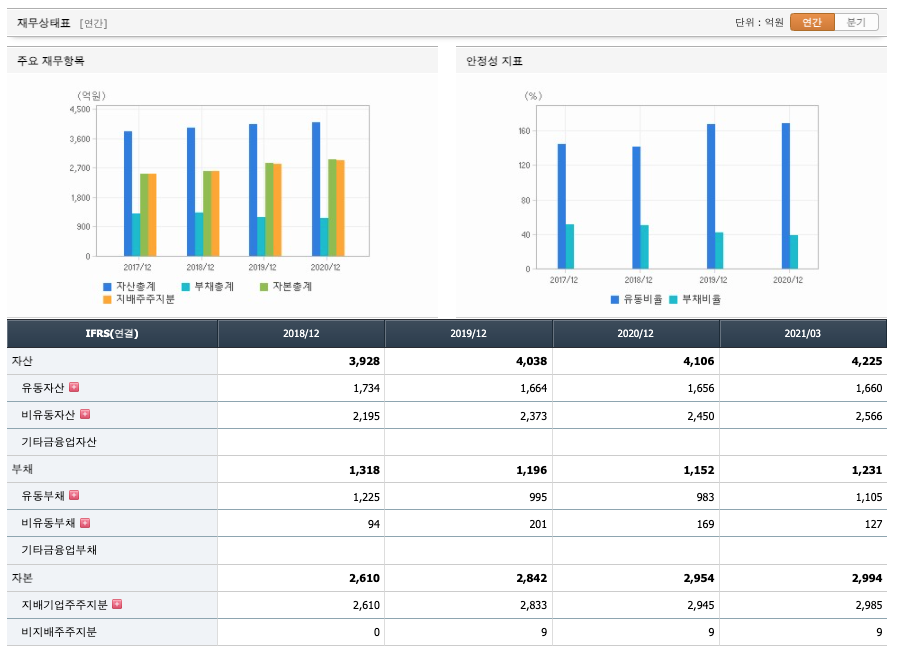Screen dimensions: 900x657
Task: Click non-current assets value 2,566
Action: (868, 416)
